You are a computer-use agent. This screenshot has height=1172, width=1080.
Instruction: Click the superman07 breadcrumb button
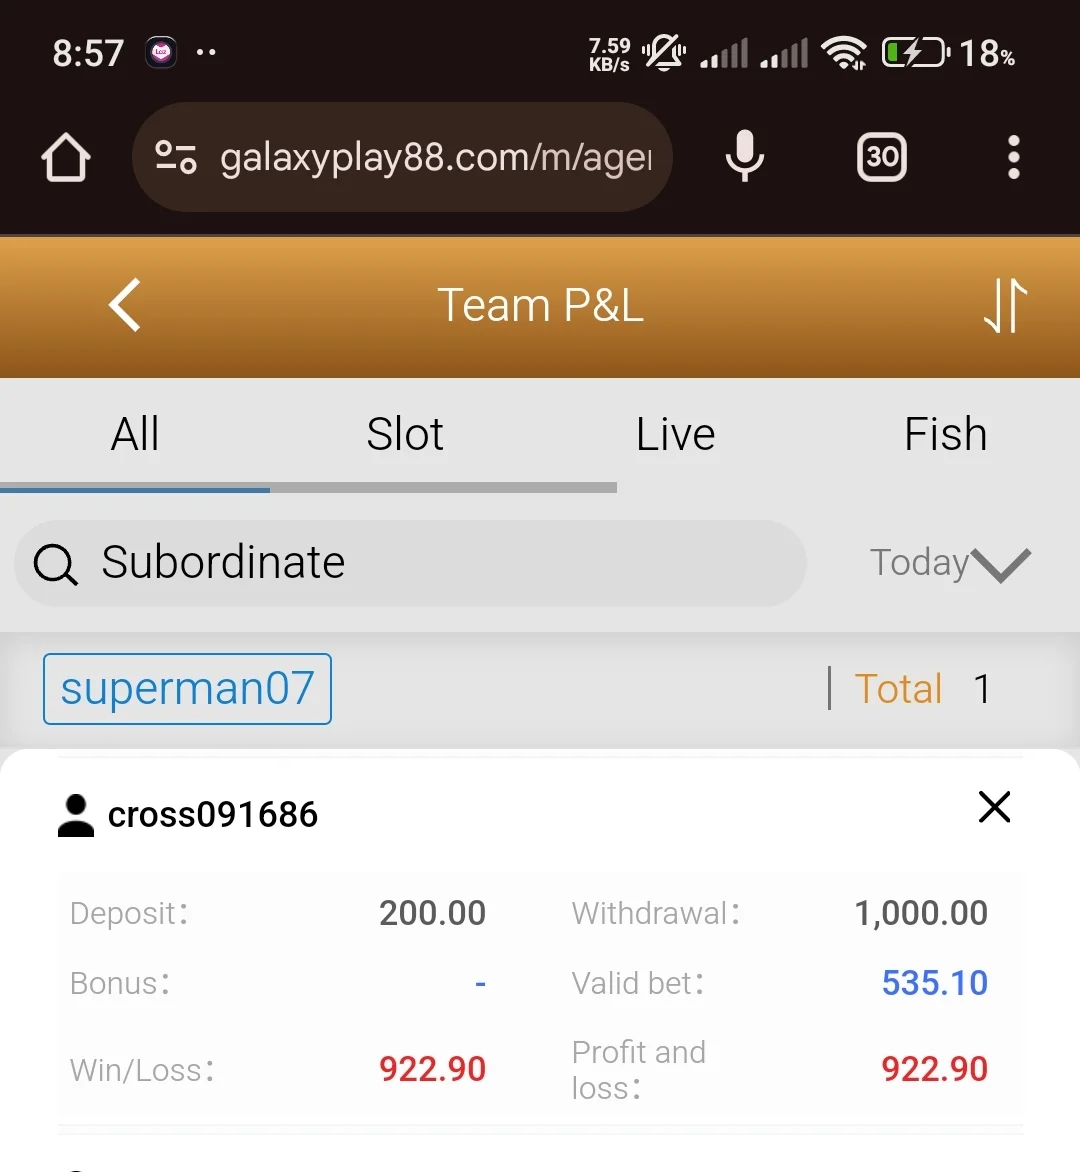coord(187,688)
